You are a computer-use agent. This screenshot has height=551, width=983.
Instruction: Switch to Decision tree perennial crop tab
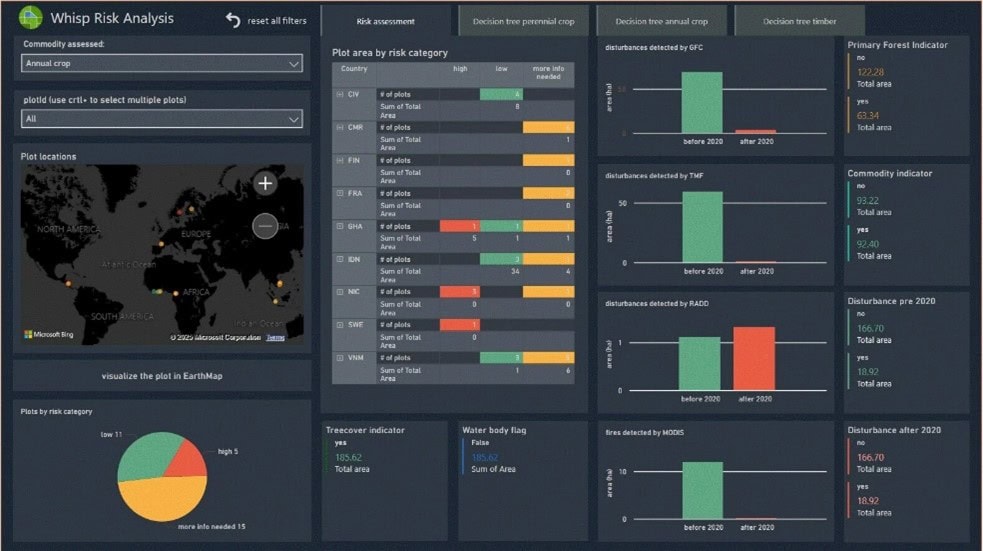point(523,21)
